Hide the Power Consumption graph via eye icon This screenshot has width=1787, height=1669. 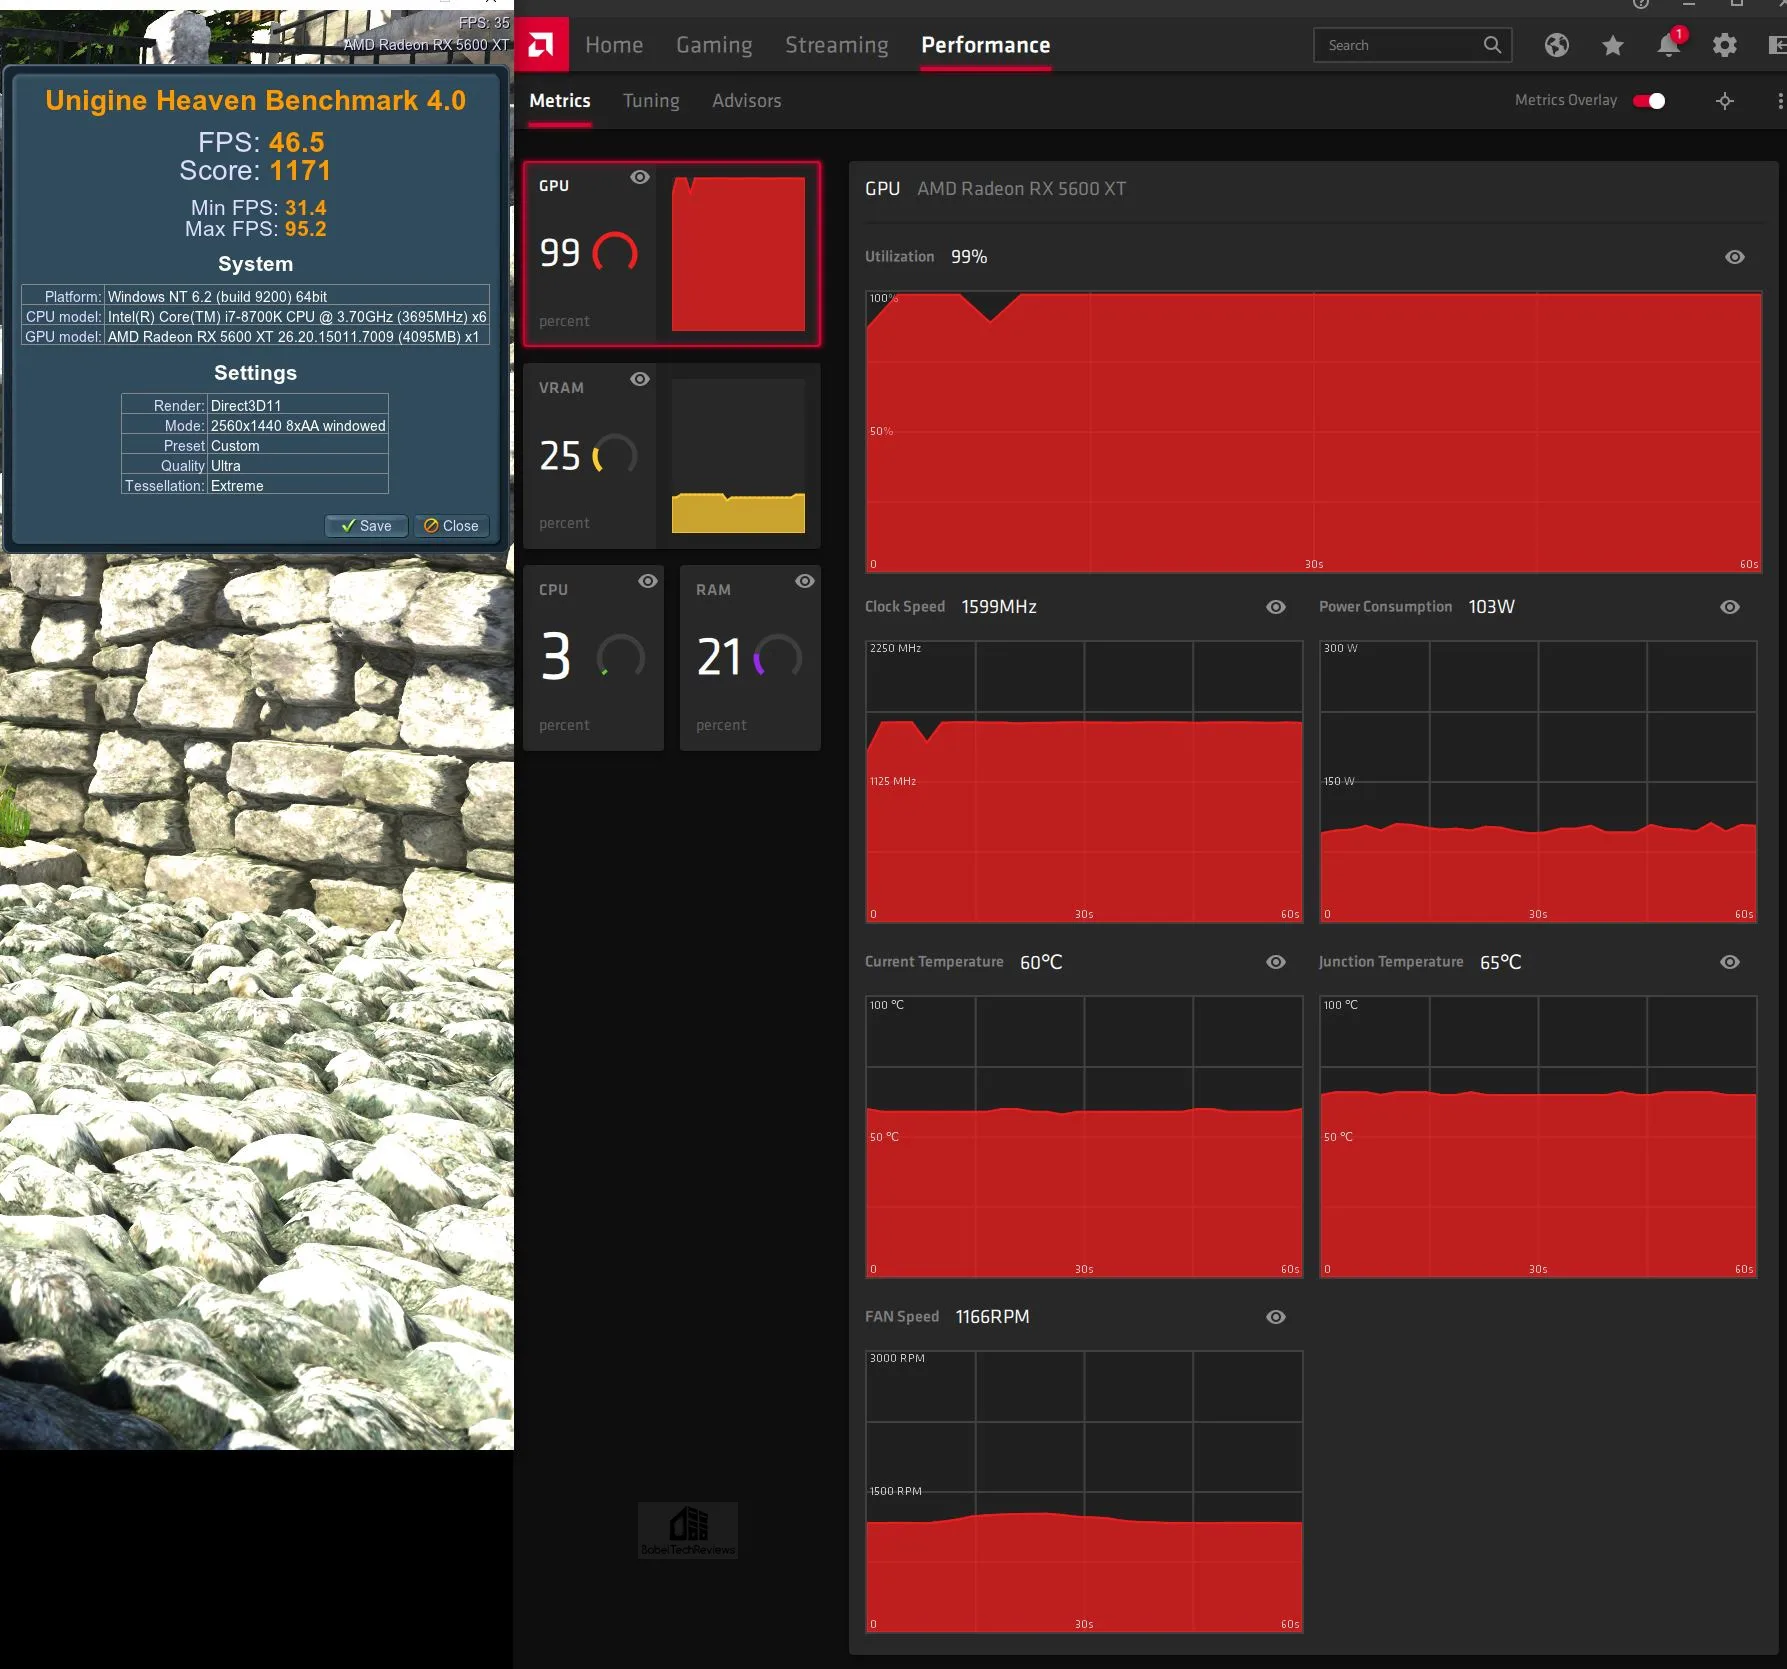tap(1730, 607)
